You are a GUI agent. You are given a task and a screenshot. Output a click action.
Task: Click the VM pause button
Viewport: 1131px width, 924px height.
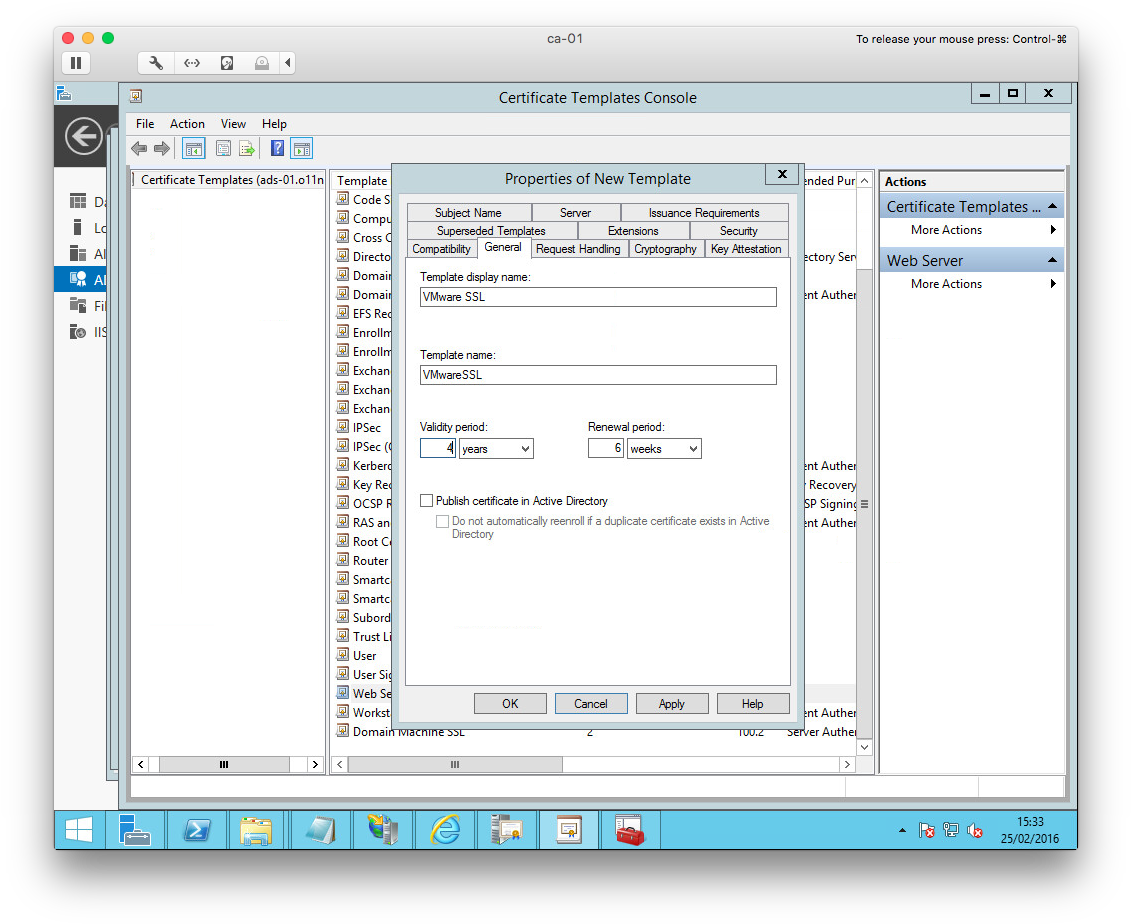click(76, 63)
